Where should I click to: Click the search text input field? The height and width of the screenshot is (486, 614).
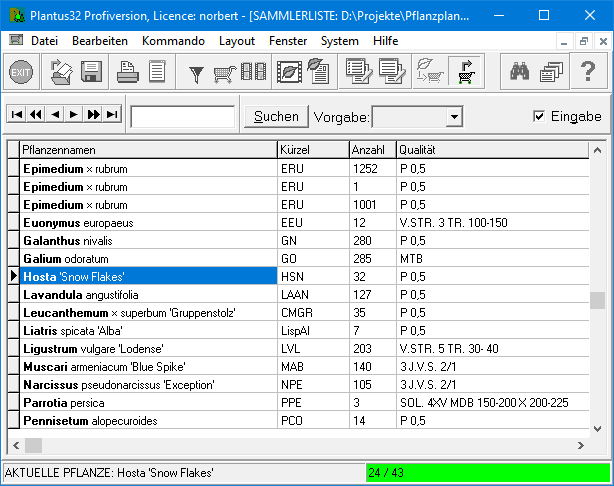183,117
